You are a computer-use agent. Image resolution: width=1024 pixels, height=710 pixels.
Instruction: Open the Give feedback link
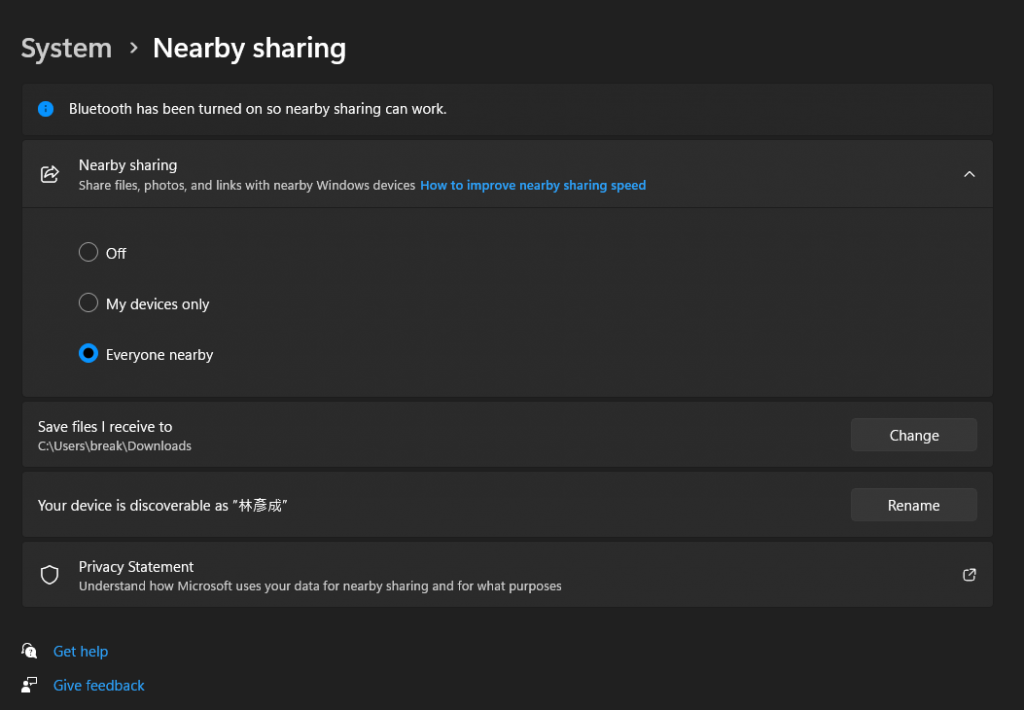(x=99, y=685)
